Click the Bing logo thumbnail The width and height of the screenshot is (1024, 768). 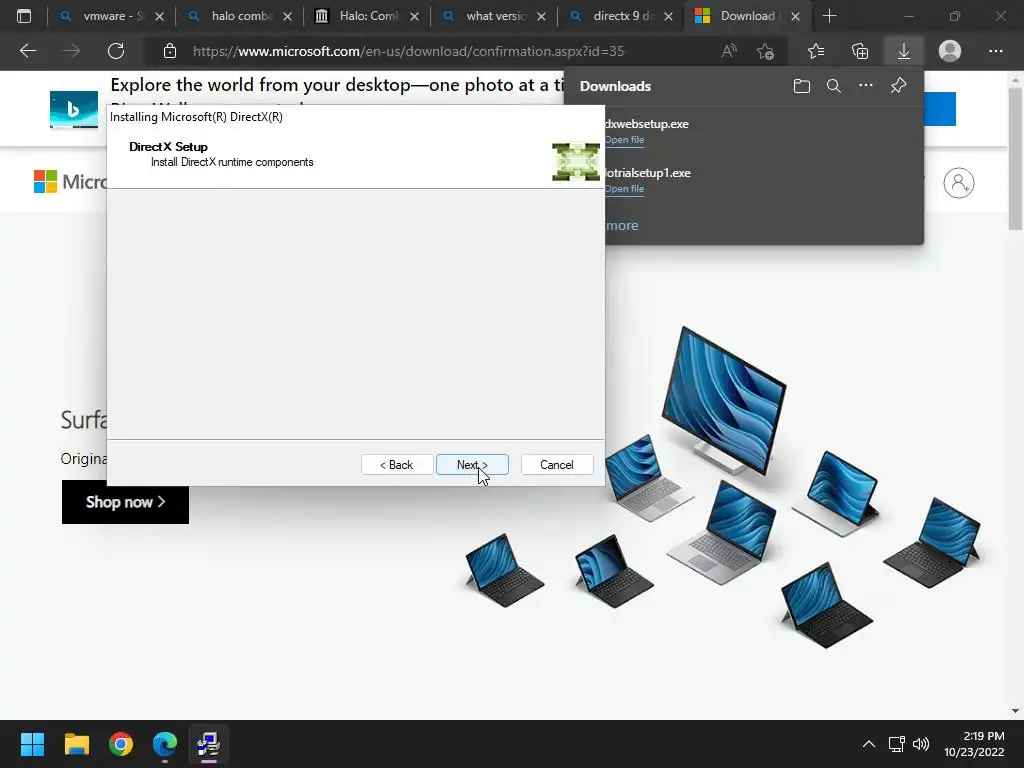click(74, 109)
